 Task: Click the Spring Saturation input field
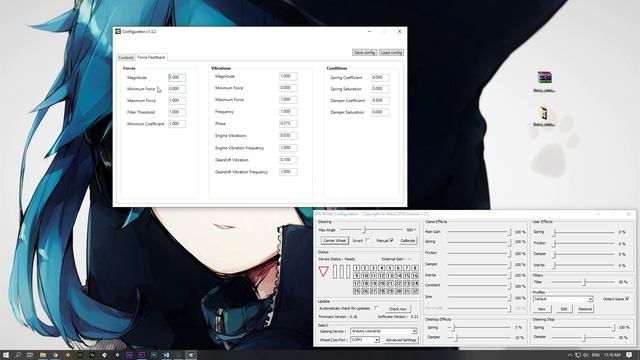pos(380,89)
